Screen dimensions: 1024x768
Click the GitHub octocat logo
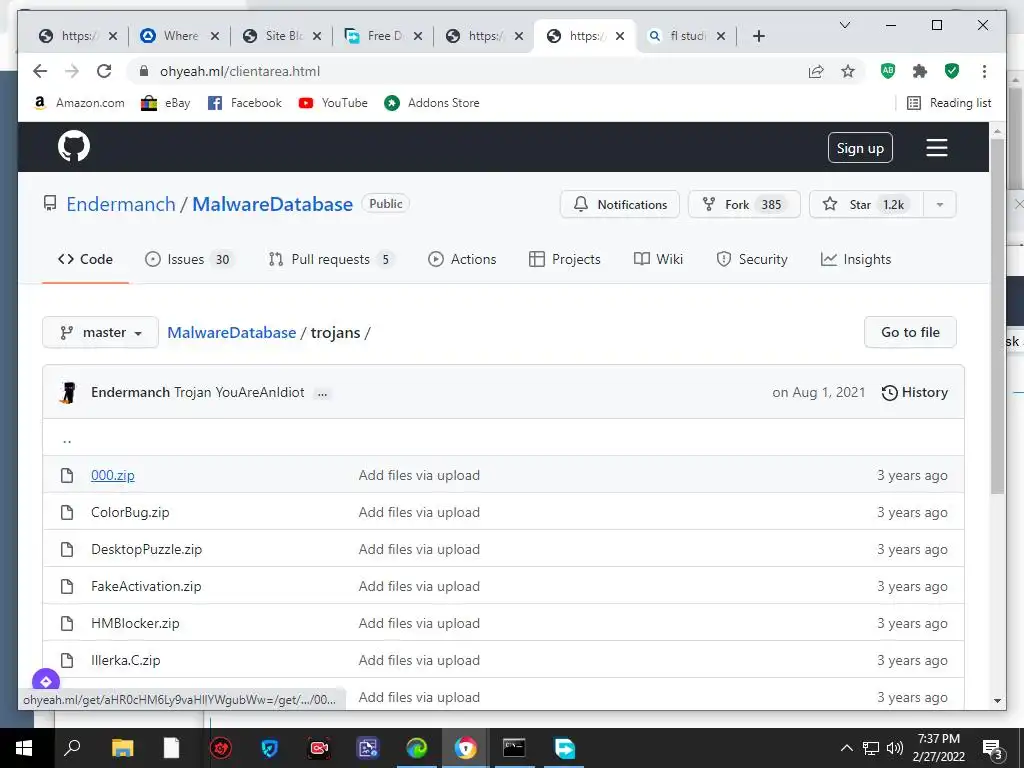coord(74,147)
